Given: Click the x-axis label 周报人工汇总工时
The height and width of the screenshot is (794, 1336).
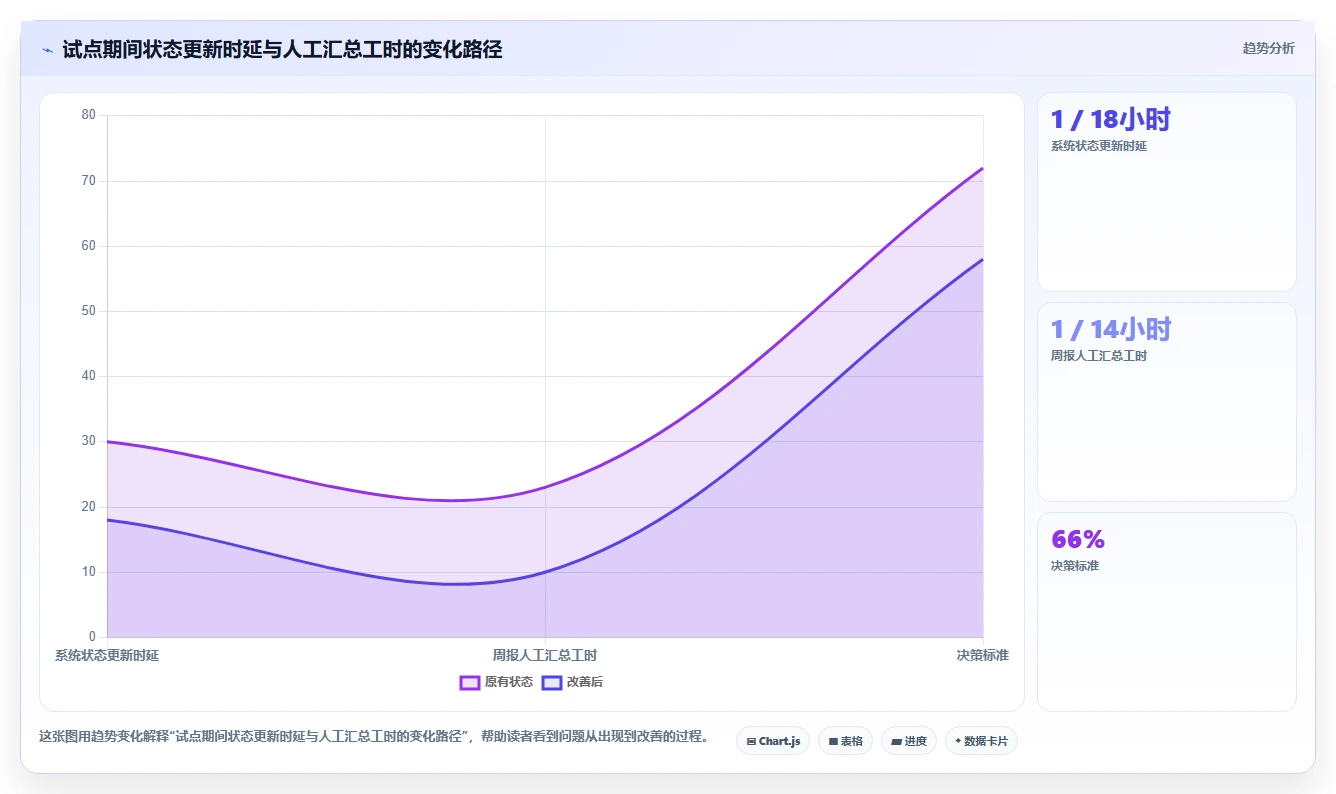Looking at the screenshot, I should point(545,655).
